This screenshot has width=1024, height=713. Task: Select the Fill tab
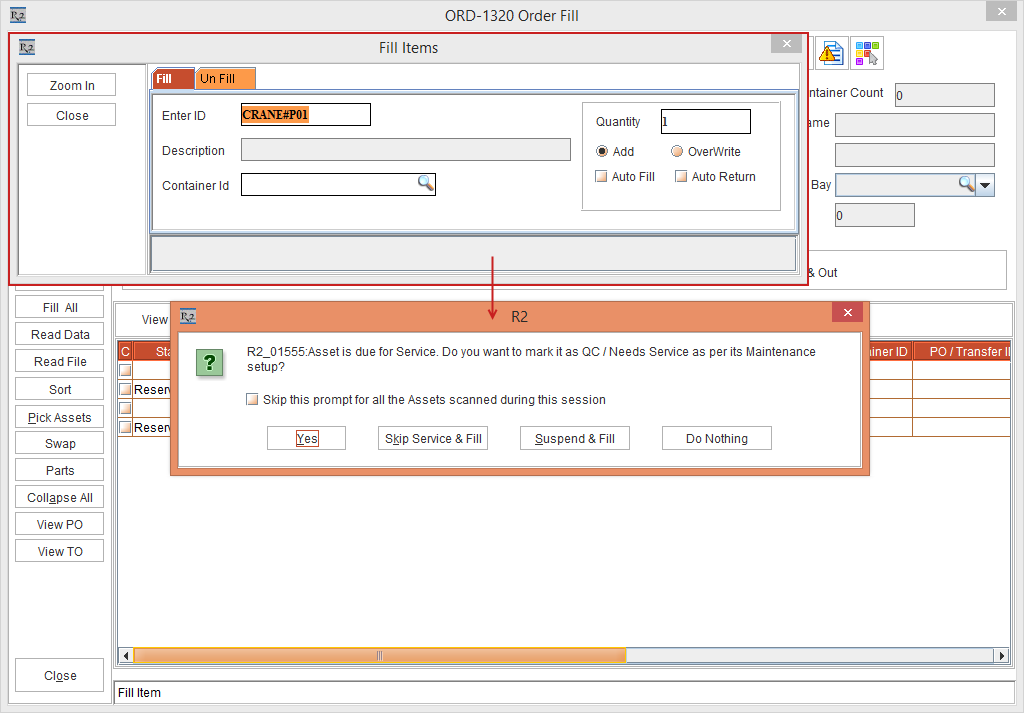point(166,78)
